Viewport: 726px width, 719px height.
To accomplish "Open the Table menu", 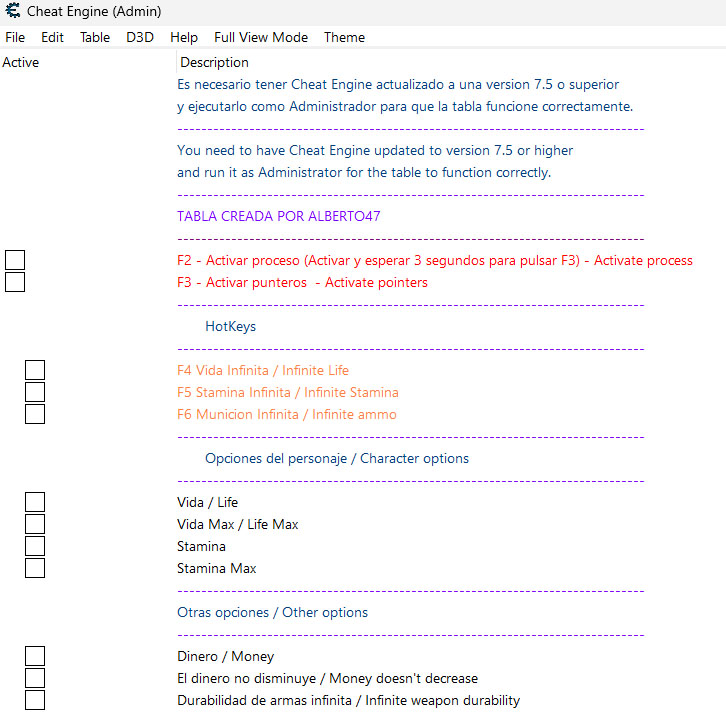I will 95,37.
